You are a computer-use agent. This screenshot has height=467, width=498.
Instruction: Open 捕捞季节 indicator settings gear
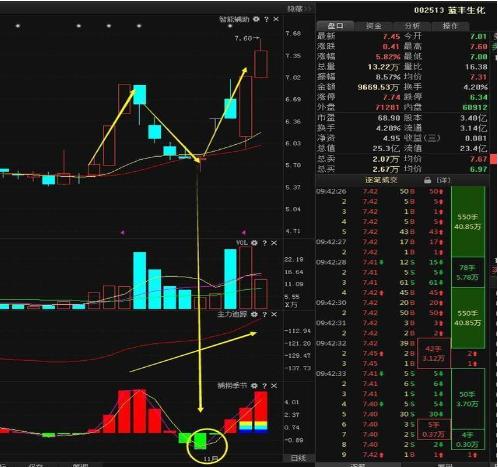(254, 385)
